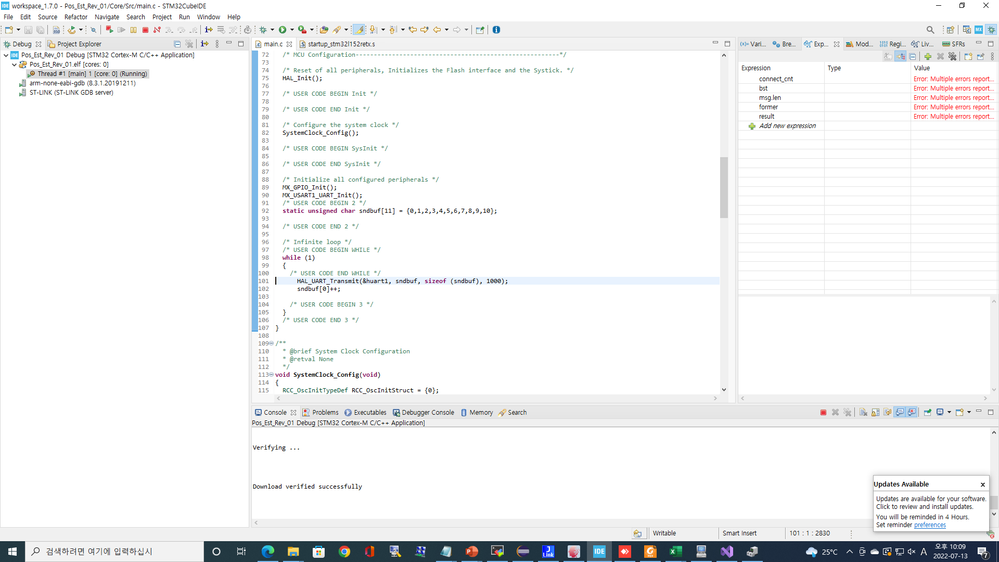Toggle Mark Occurrences highlighter icon
Viewport: 999px width, 562px height.
(x=359, y=30)
